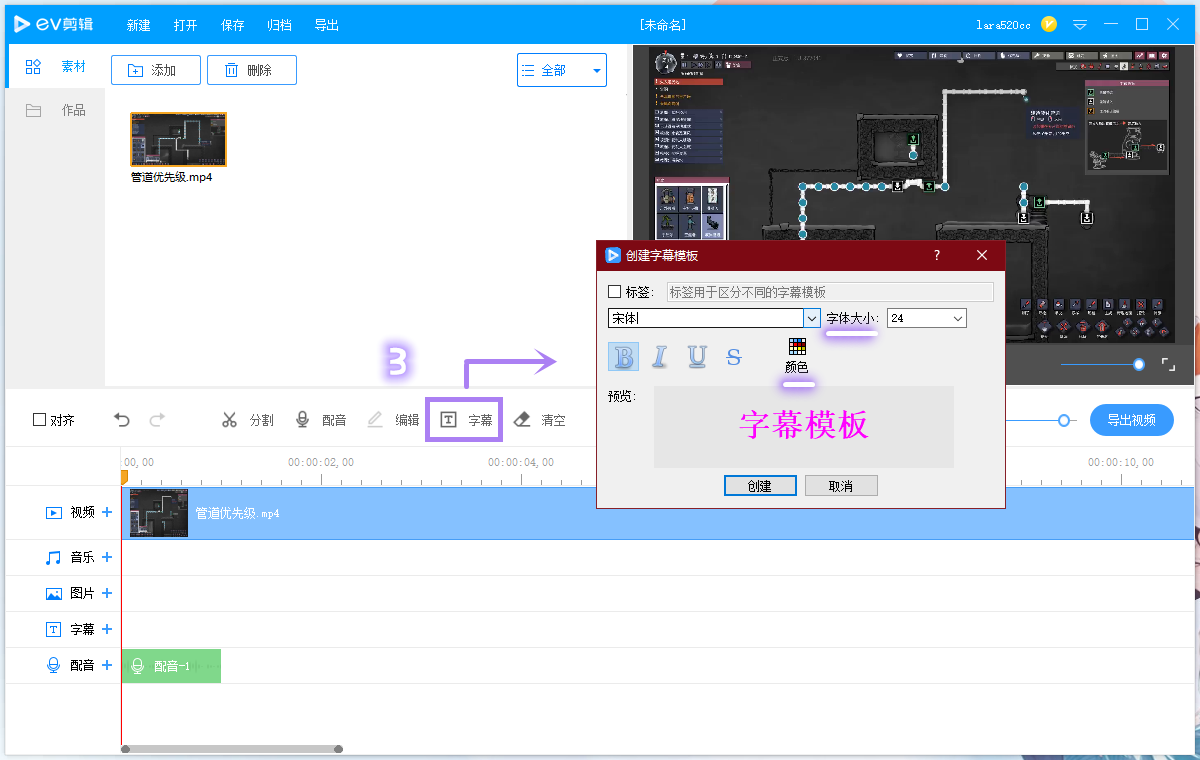
Task: Click the 删除 material button
Action: coord(252,70)
